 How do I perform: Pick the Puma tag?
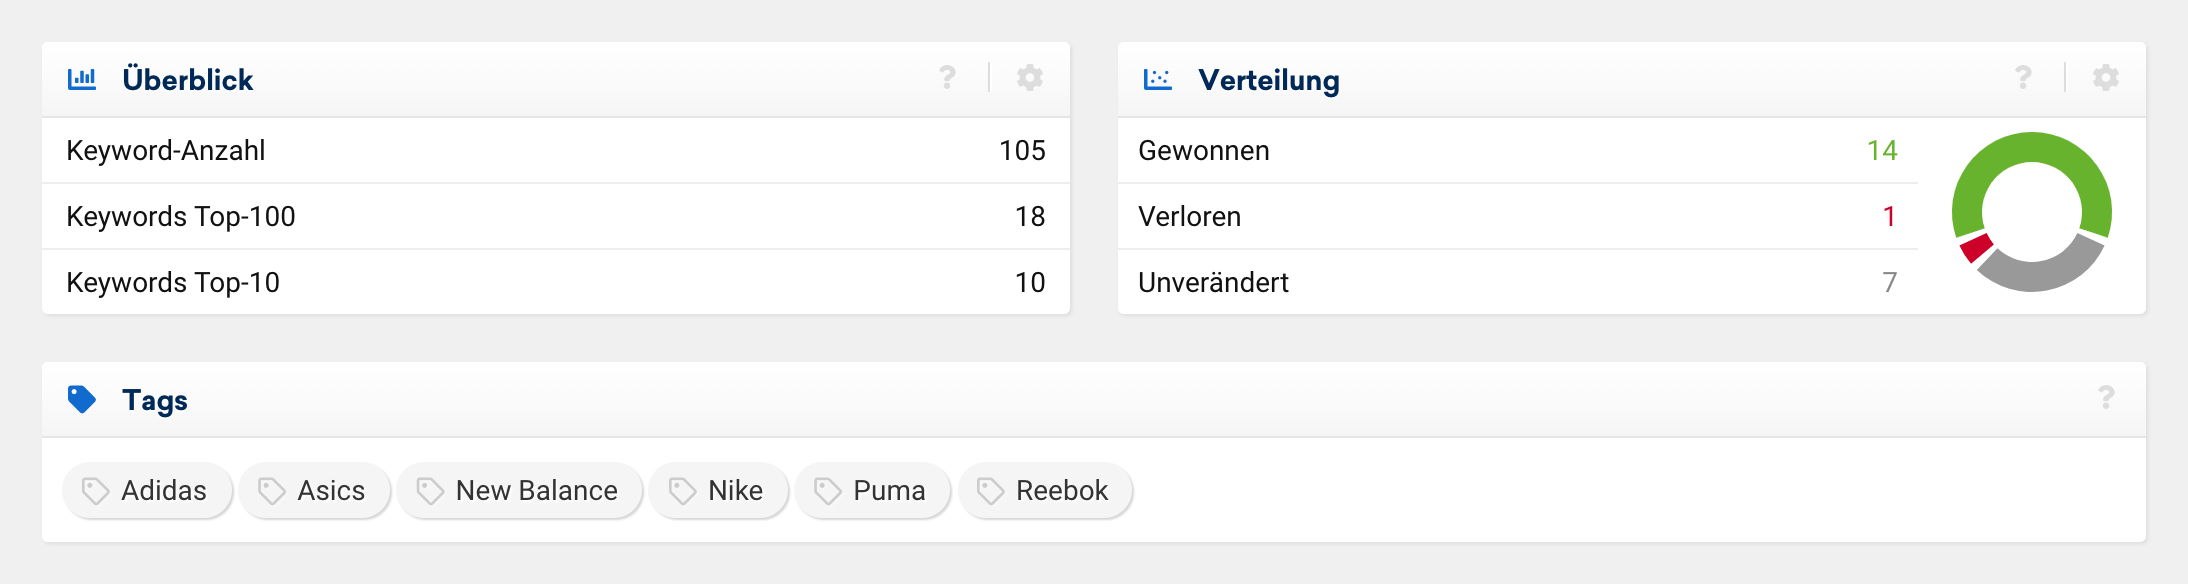(x=872, y=491)
